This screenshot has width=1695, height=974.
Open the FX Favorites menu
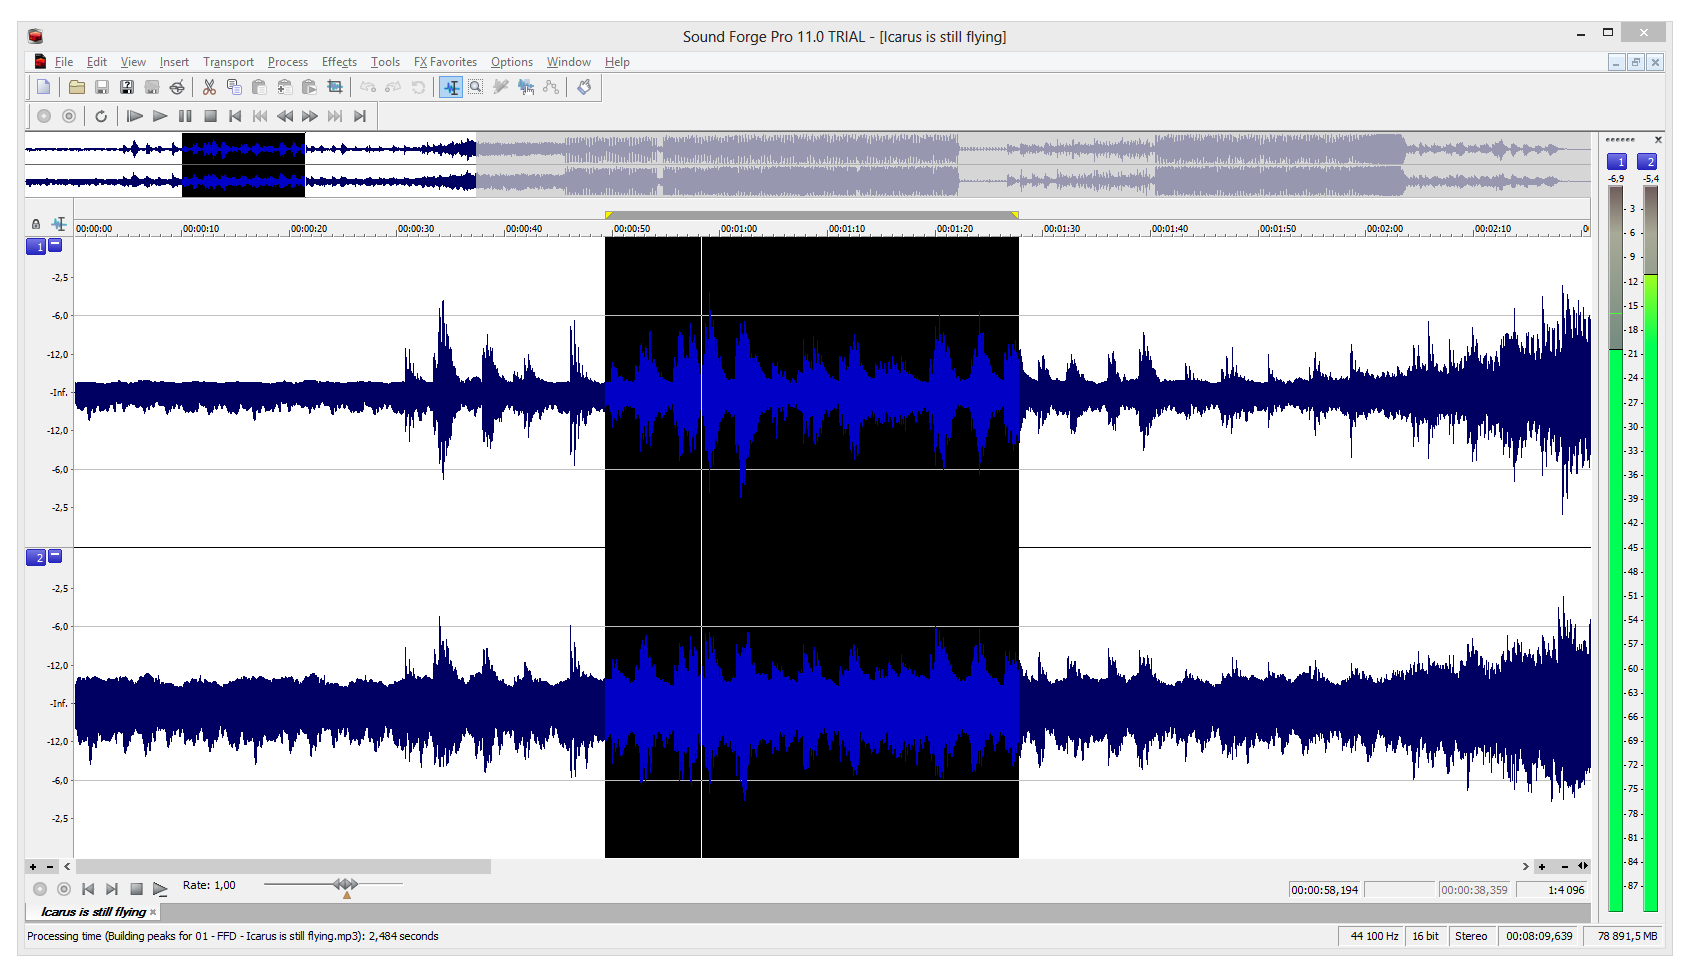tap(445, 62)
